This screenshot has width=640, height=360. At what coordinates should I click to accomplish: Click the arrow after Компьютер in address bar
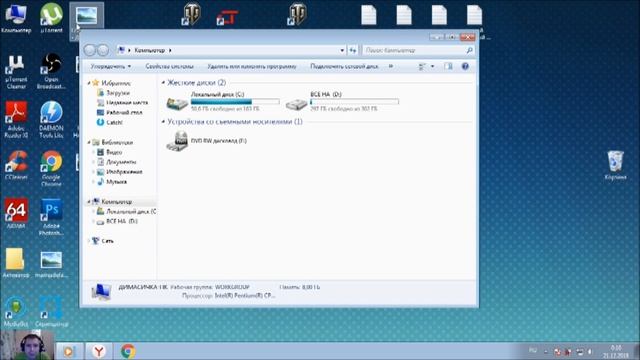(x=170, y=50)
